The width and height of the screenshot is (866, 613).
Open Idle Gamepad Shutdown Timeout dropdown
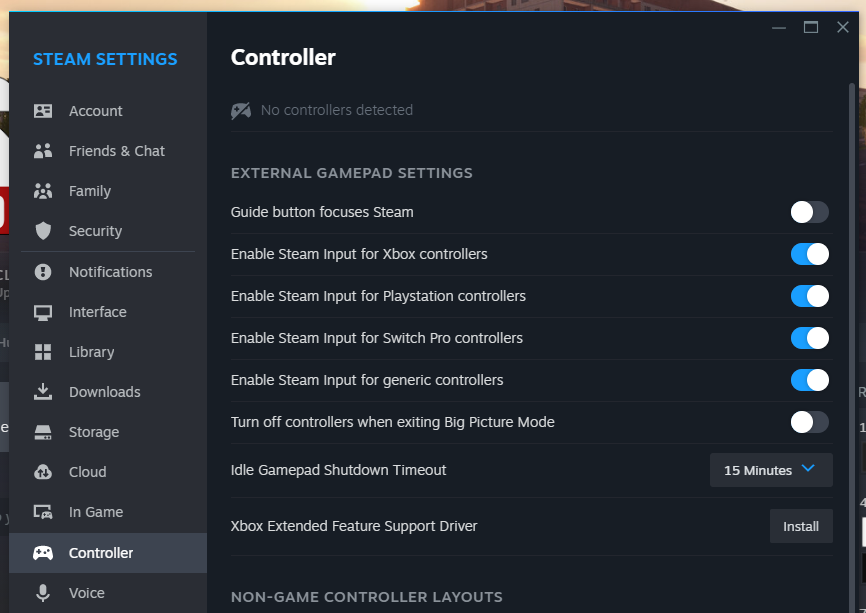(x=770, y=470)
